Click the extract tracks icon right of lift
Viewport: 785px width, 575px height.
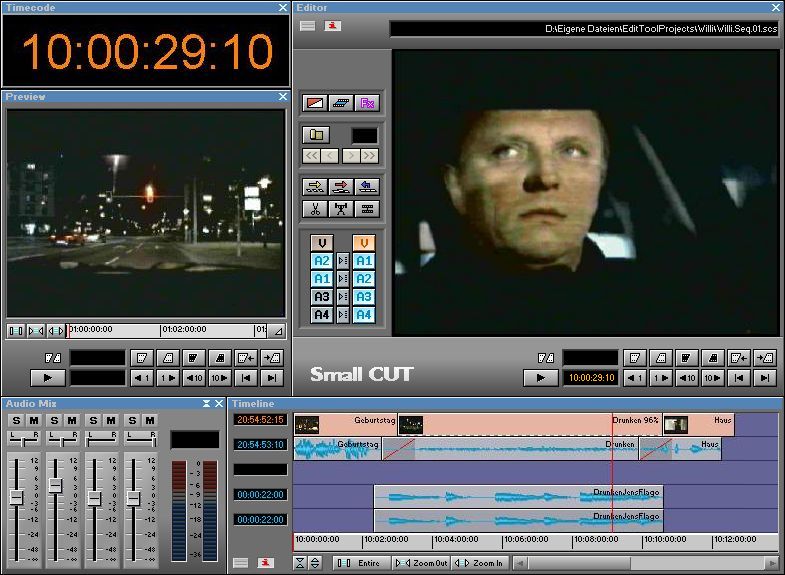tap(367, 209)
